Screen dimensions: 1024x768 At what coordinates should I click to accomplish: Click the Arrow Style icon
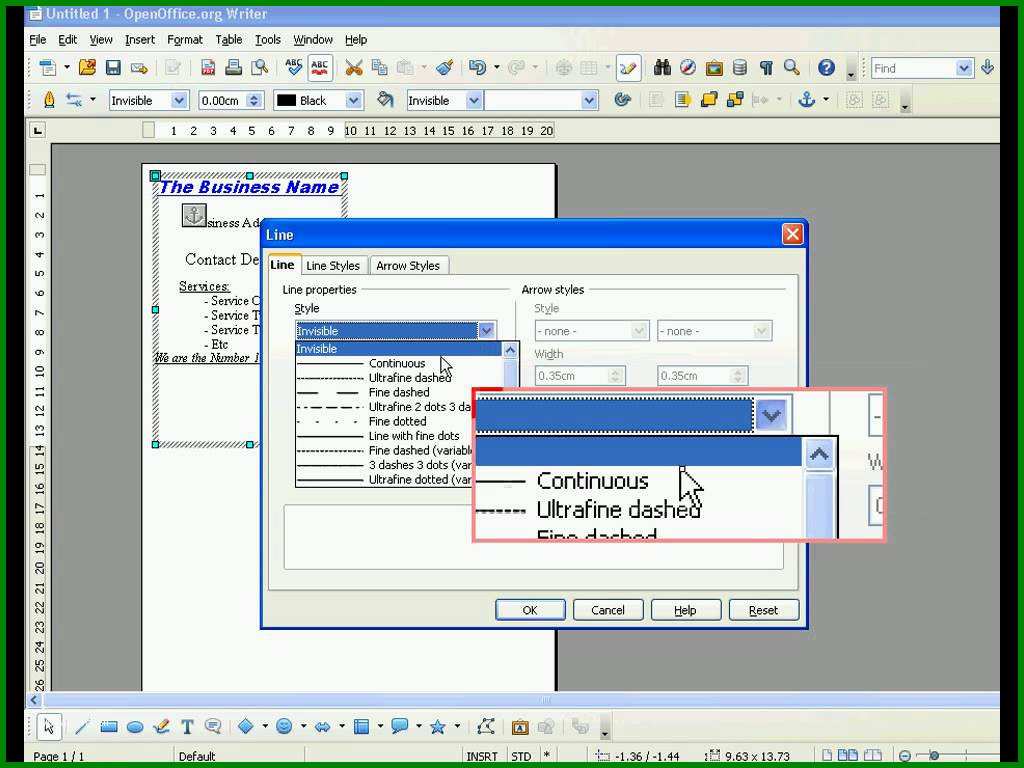tap(74, 100)
